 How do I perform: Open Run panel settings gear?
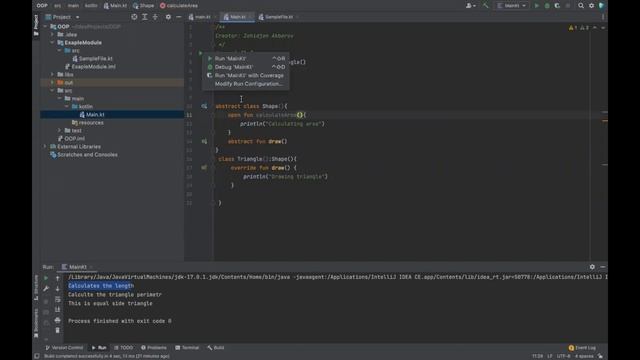592,267
